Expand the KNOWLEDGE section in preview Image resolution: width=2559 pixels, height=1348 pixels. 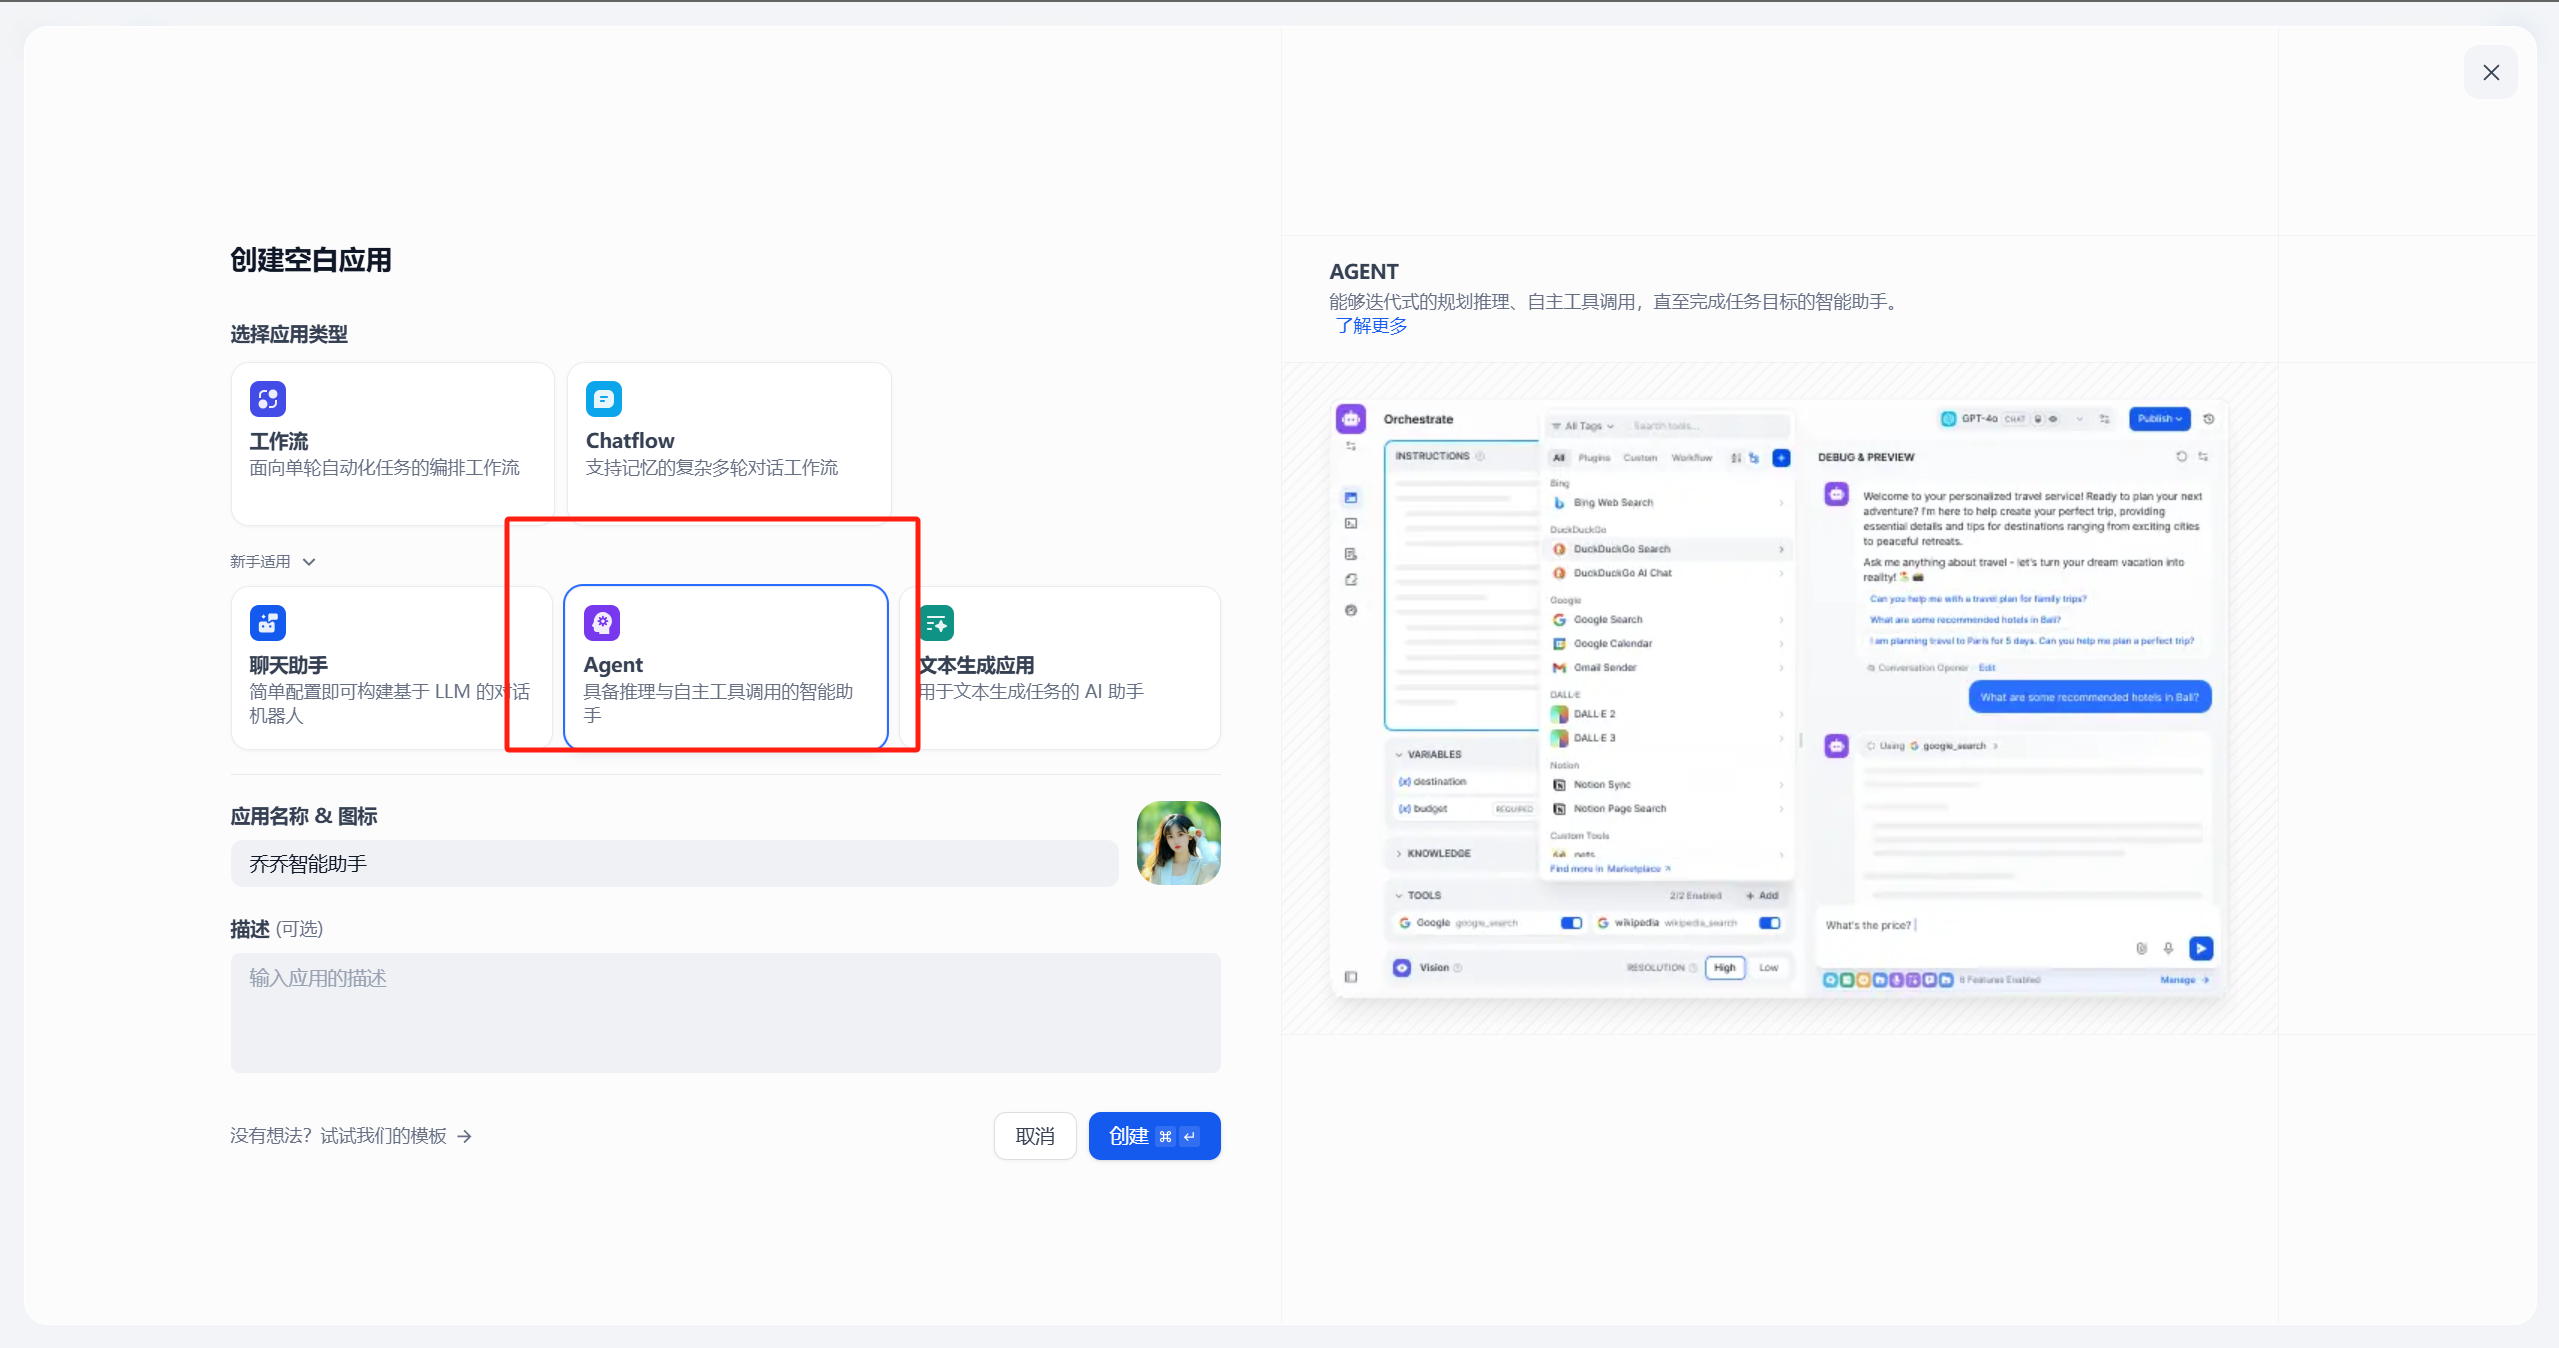(1438, 853)
